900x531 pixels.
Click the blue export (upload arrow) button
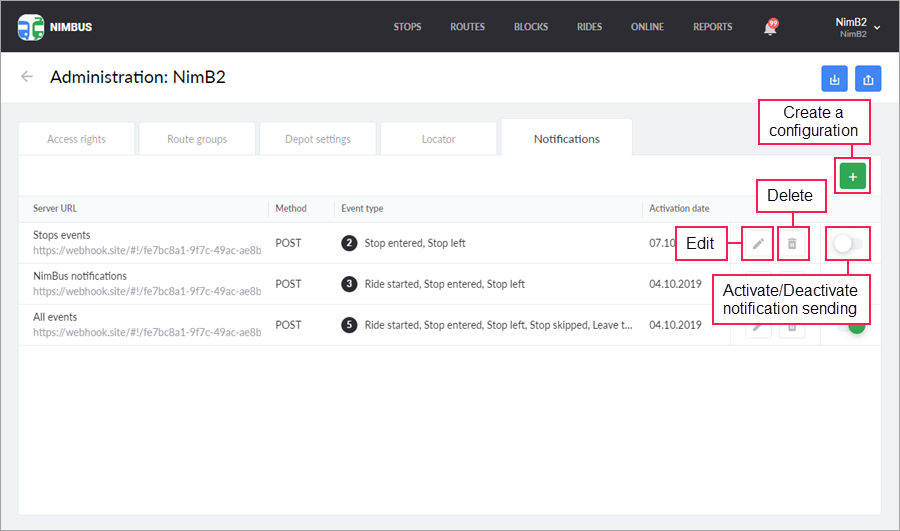click(x=868, y=78)
